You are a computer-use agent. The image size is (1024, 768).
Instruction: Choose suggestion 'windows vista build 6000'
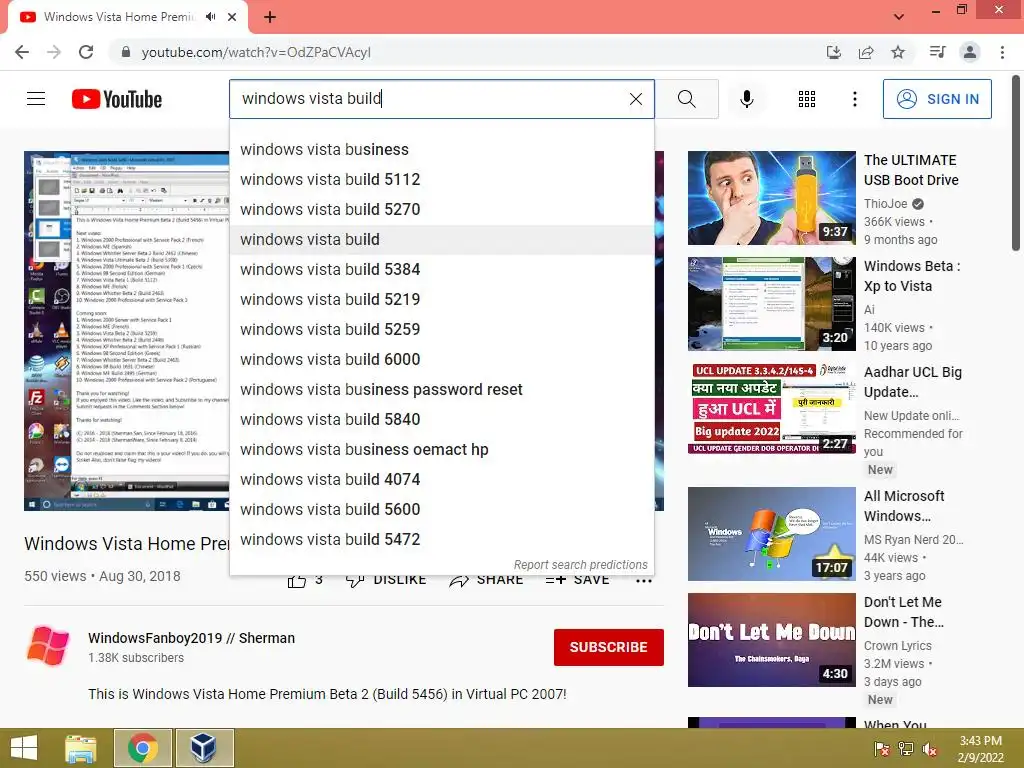441,360
